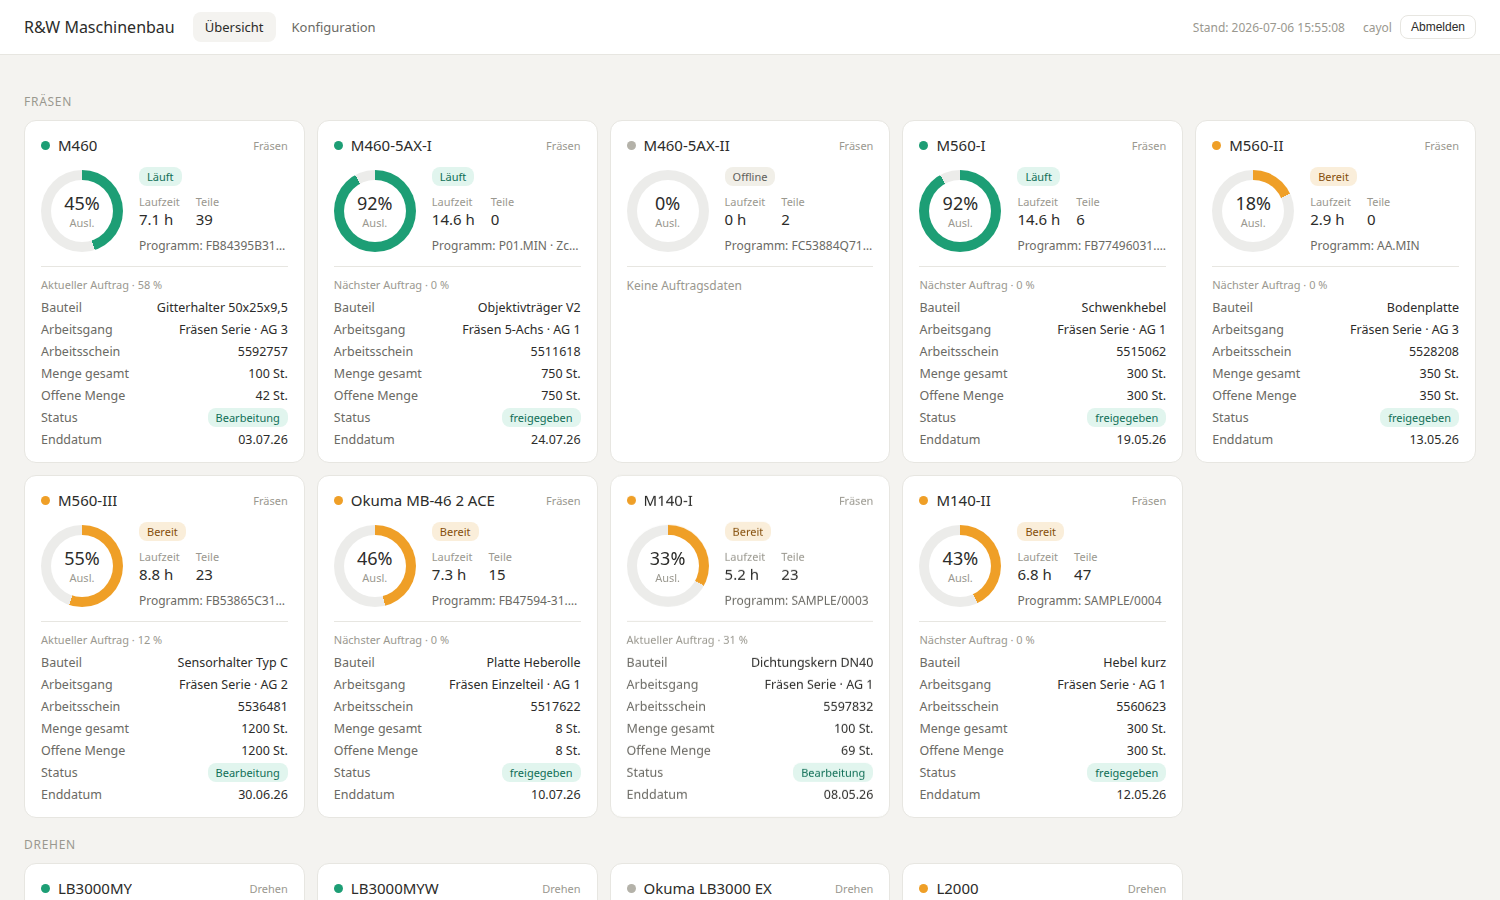Click the orange status dot of M560-II
This screenshot has height=900, width=1500.
1217,146
